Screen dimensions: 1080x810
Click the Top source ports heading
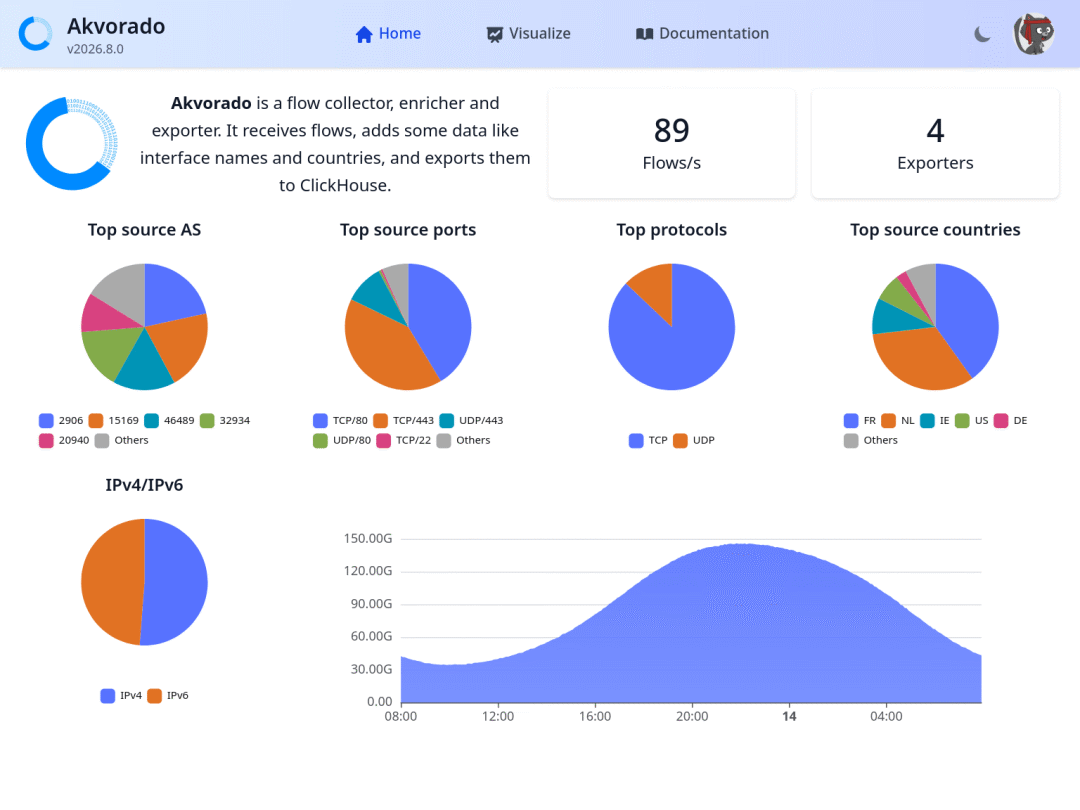point(408,230)
